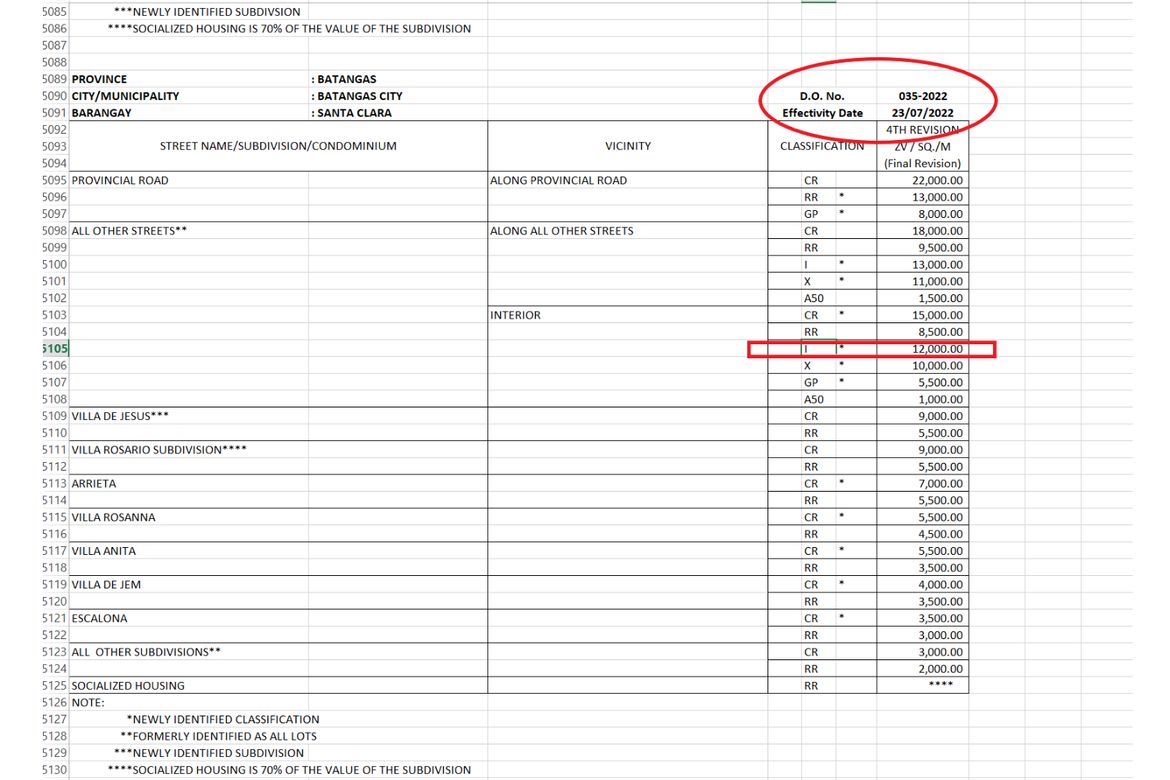Click the 'ALONG PROVINCIAL ROAD' vicinity cell
Screen dimensions: 1170x780
(x=558, y=181)
